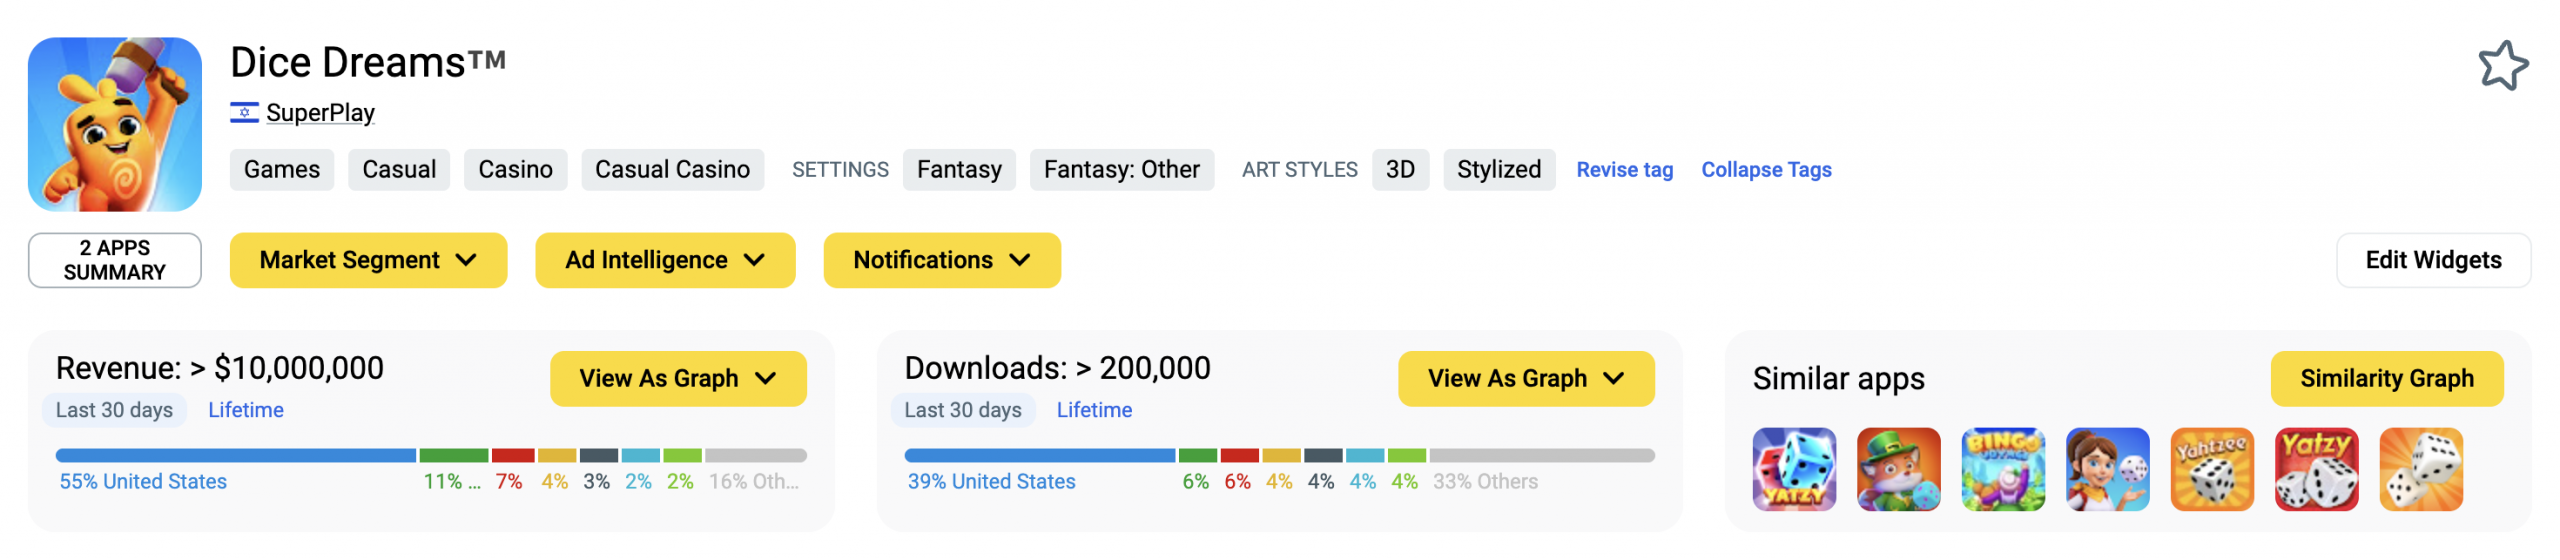Click United States segment of revenue bar
The width and height of the screenshot is (2560, 560).
tap(235, 455)
